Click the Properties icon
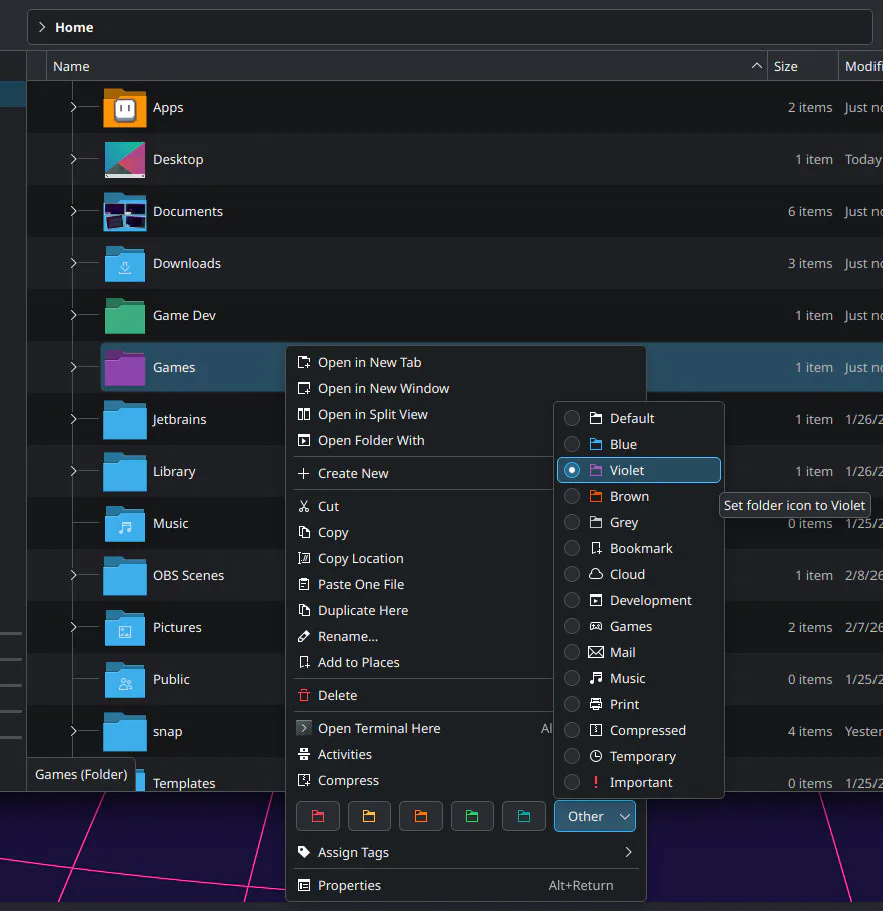 coord(304,885)
